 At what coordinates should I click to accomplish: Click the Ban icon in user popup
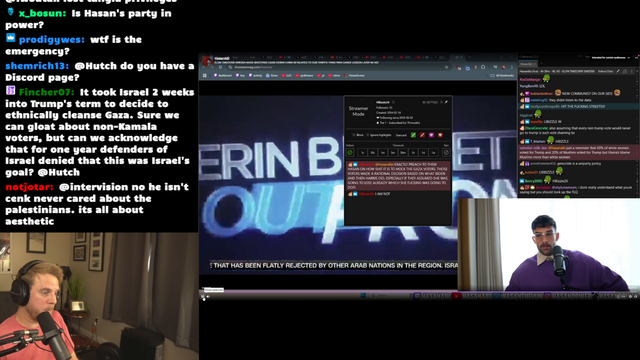coord(446,153)
